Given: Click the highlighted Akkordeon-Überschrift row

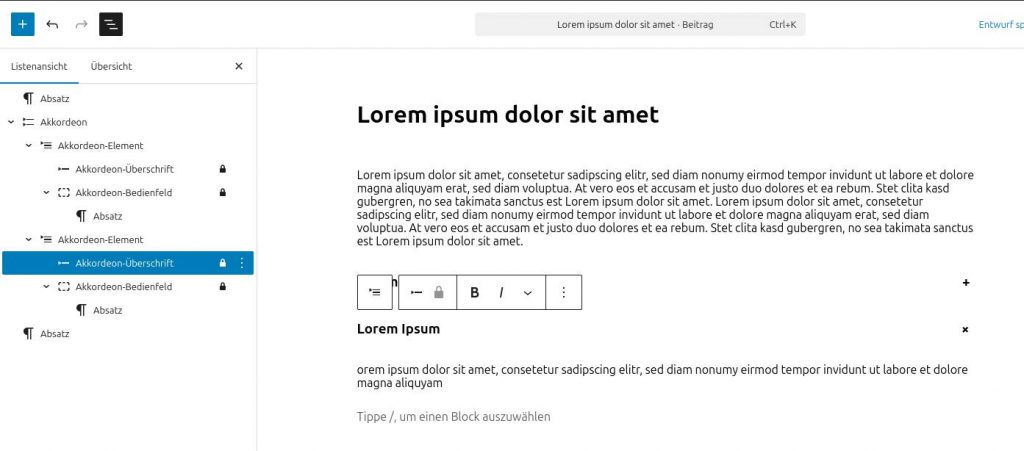Looking at the screenshot, I should 128,263.
